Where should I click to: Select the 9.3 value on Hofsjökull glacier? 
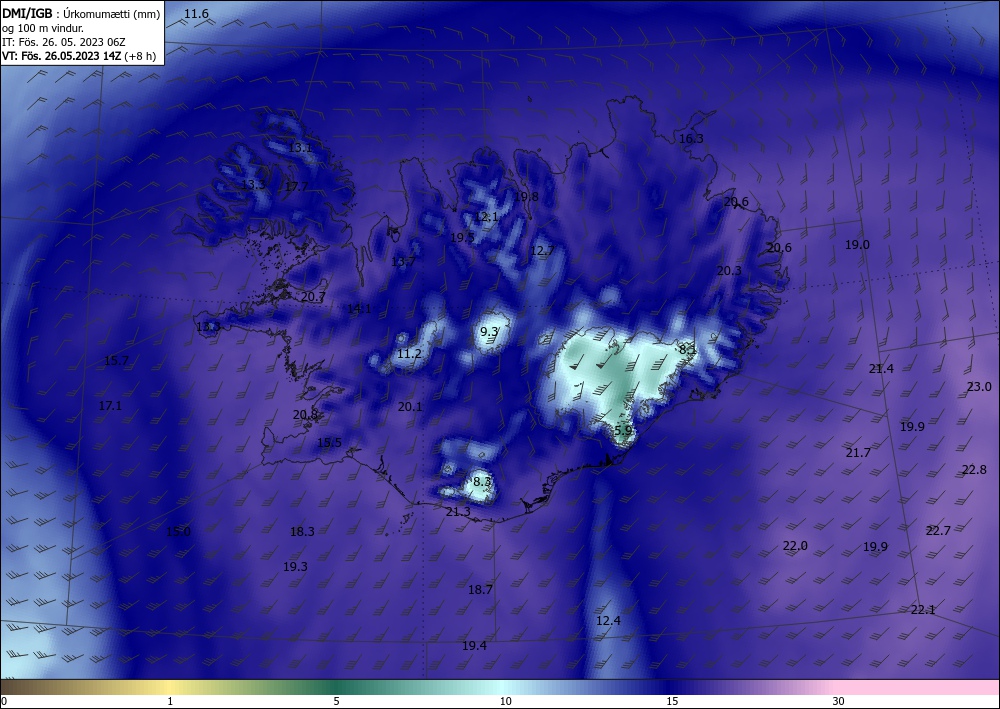coord(489,332)
